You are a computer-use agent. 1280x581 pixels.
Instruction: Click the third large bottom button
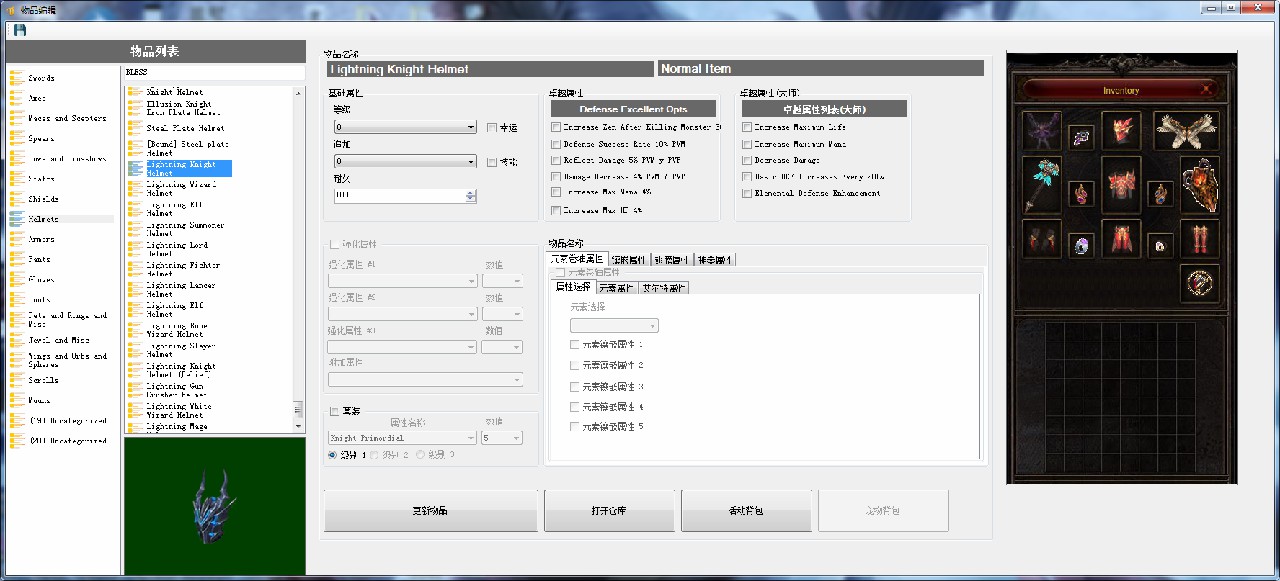click(x=746, y=510)
